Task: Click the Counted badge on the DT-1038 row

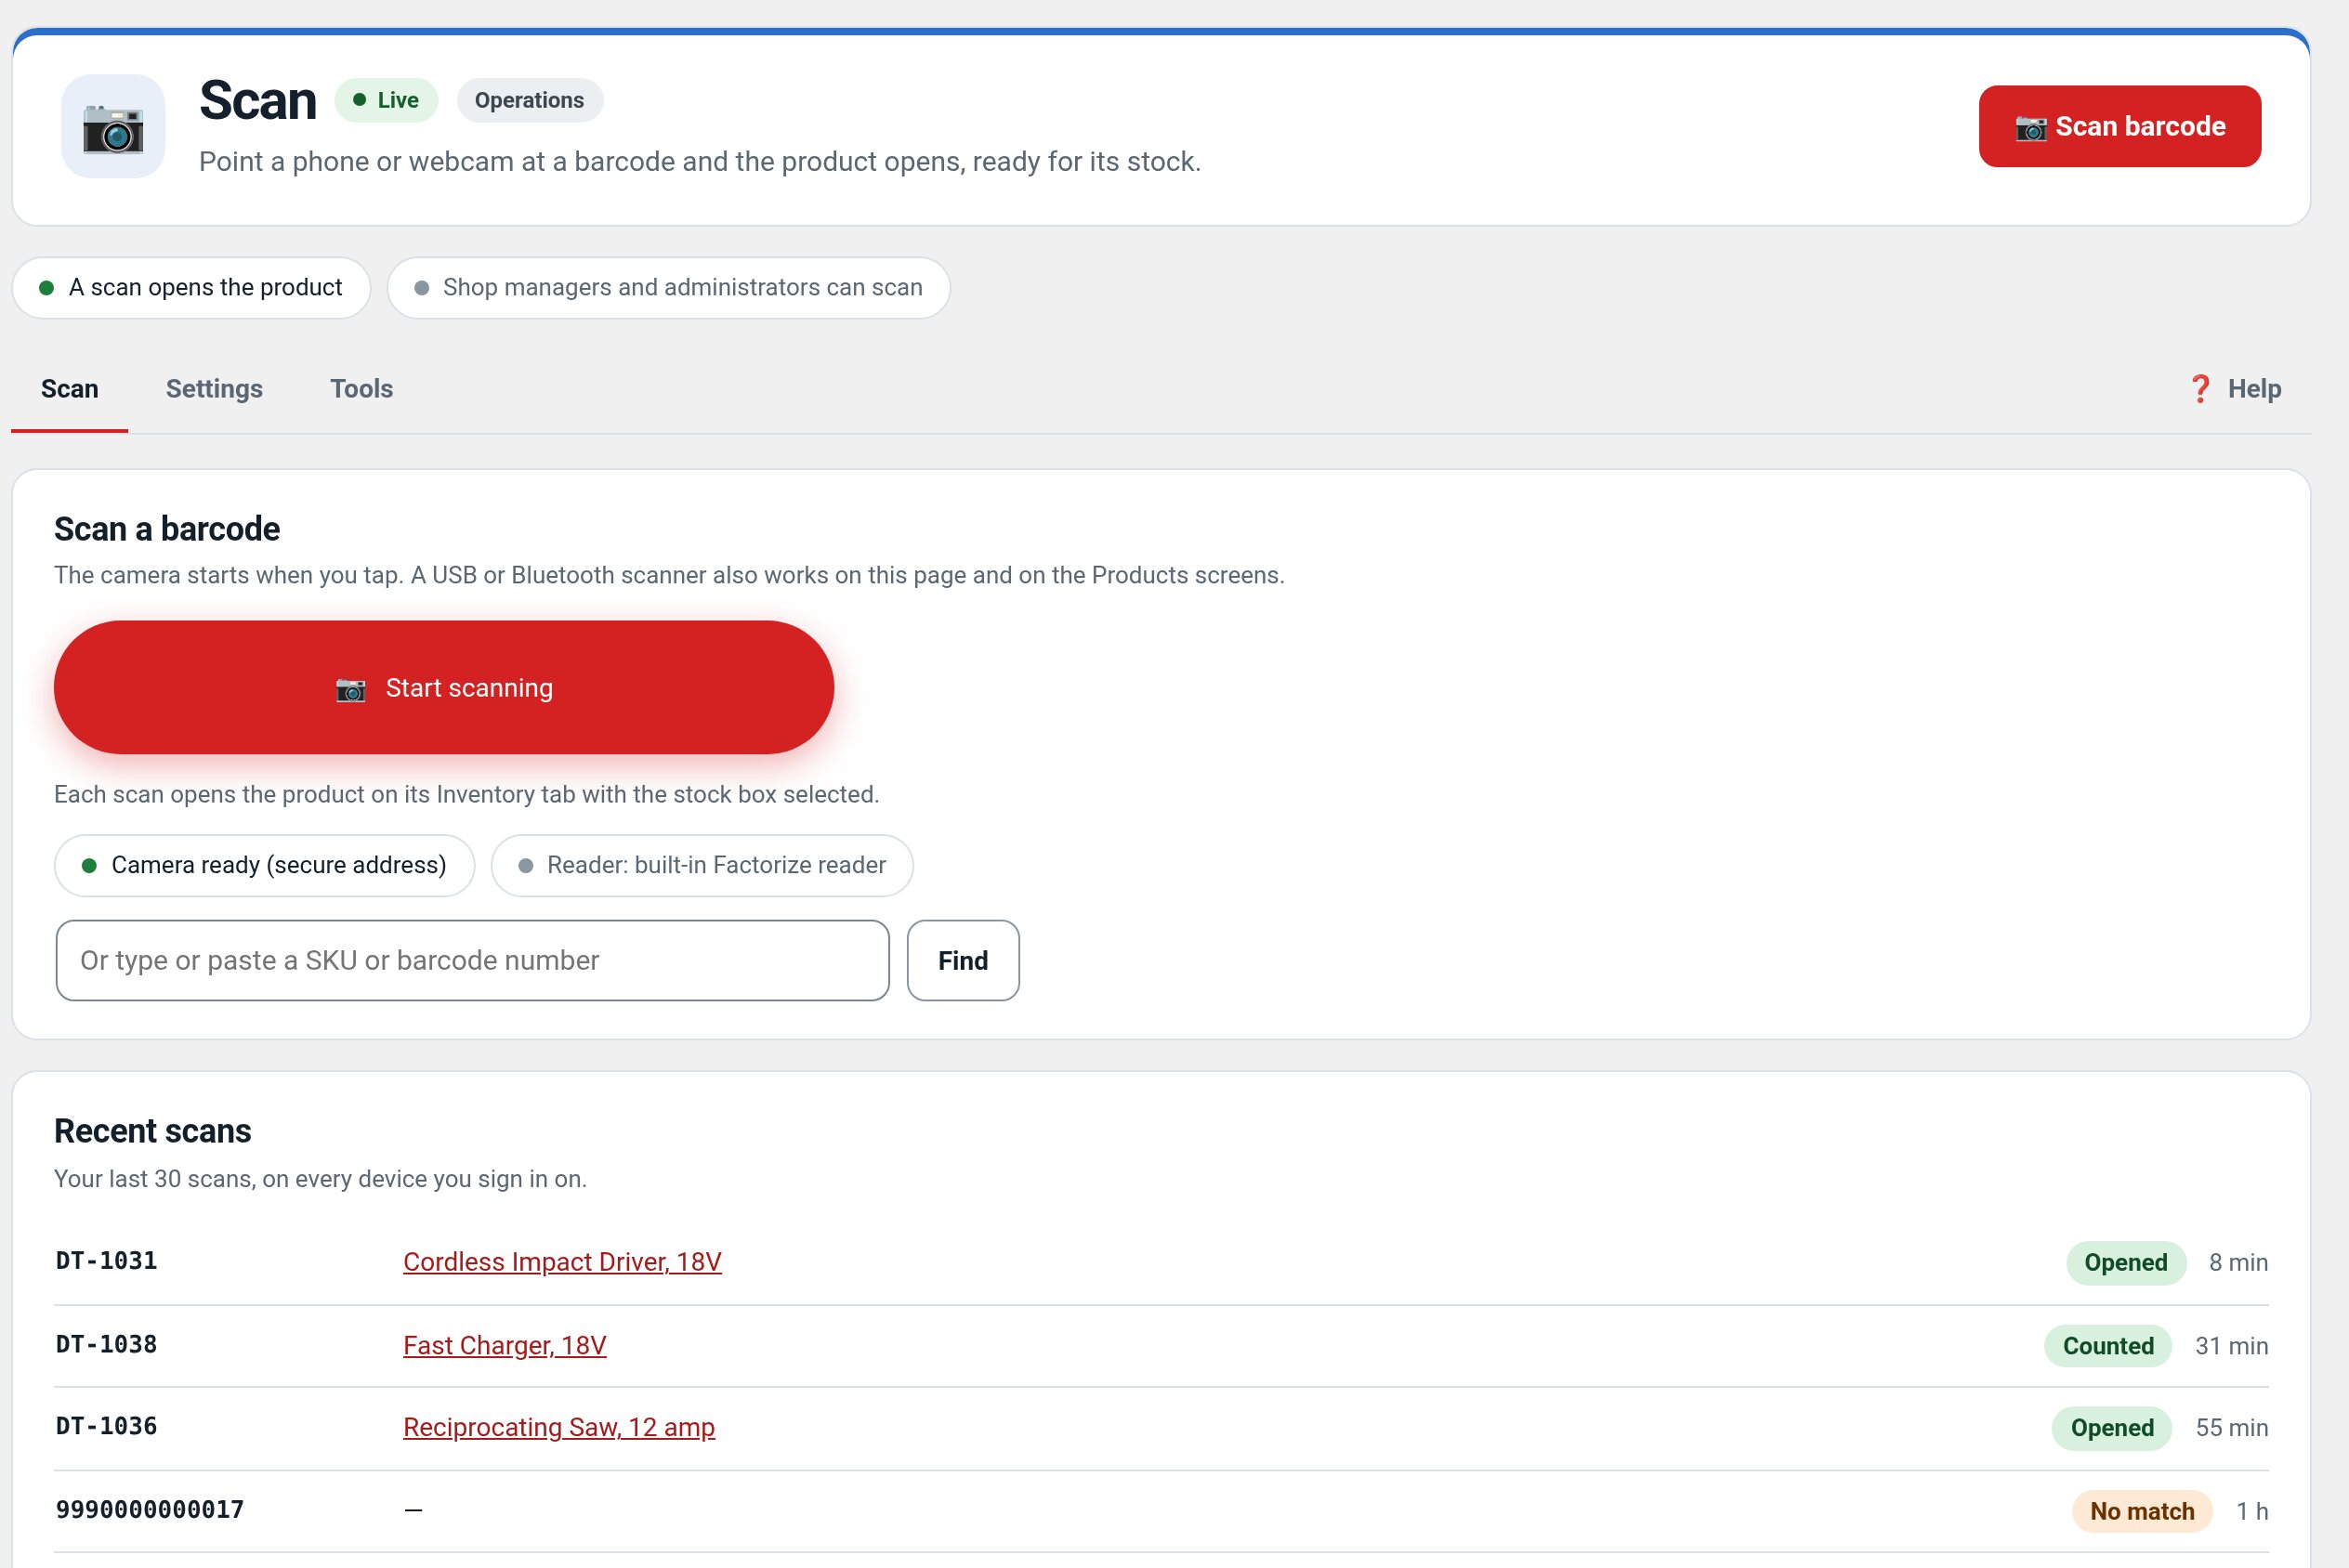Action: [x=2107, y=1346]
